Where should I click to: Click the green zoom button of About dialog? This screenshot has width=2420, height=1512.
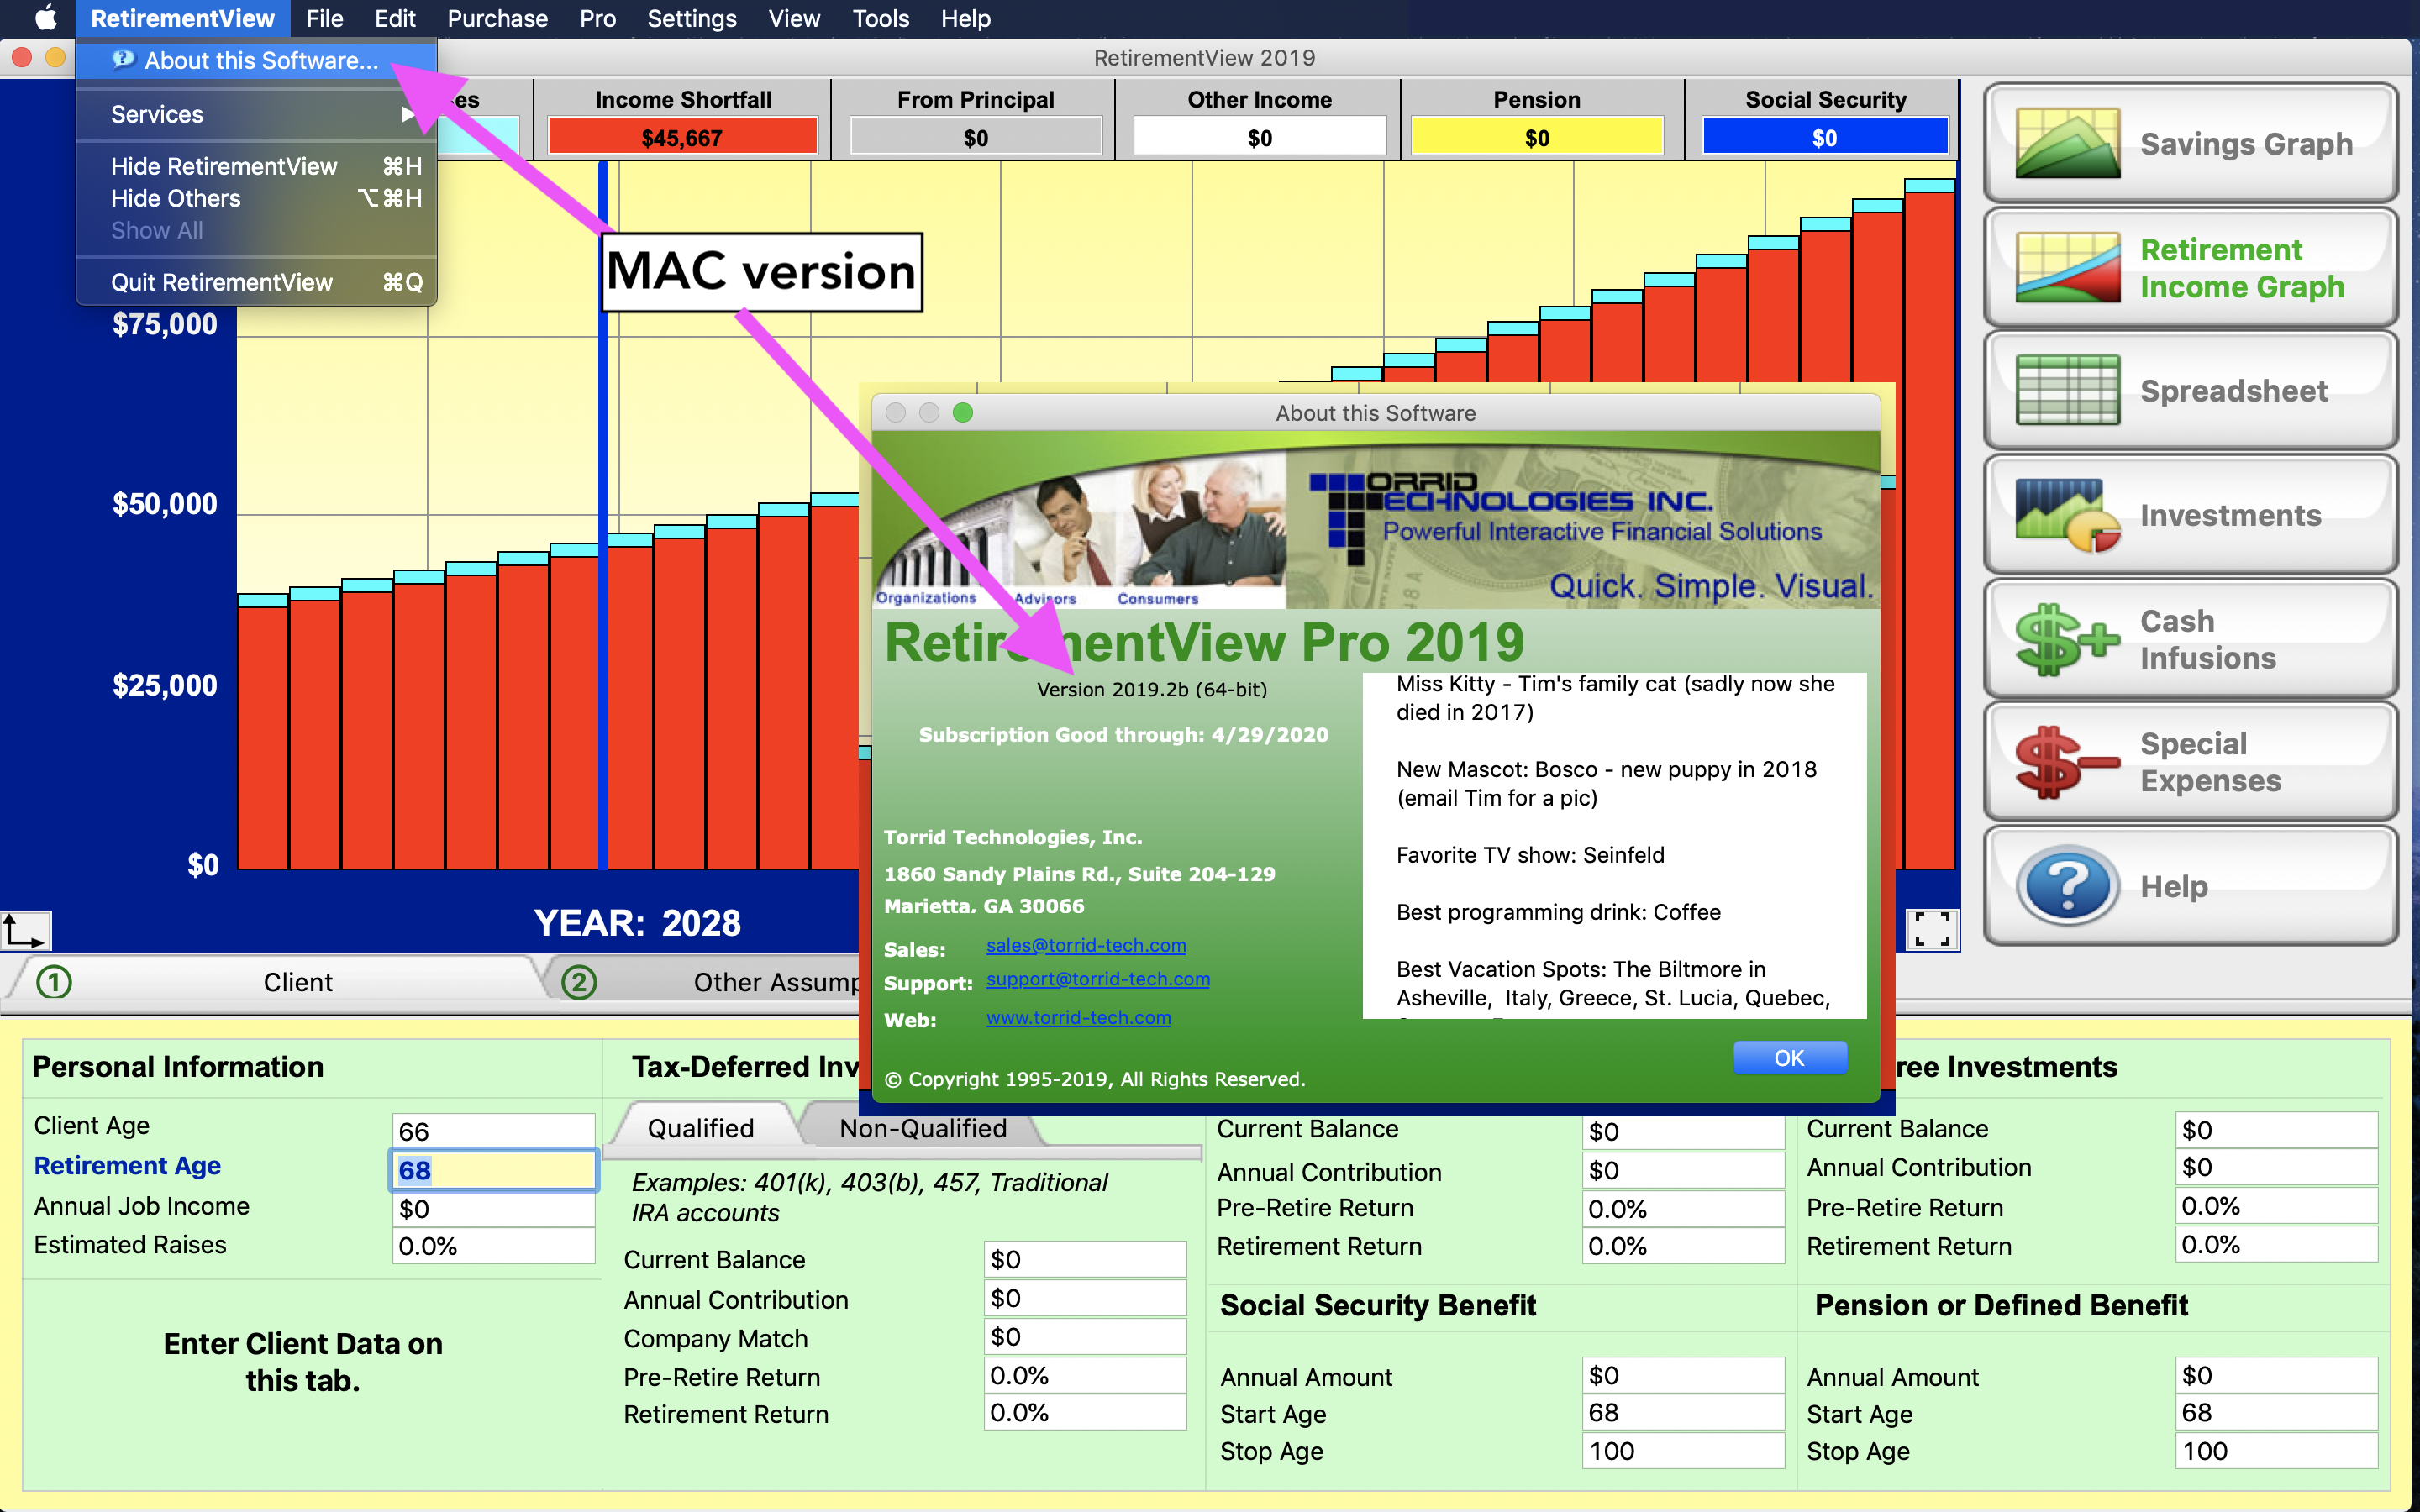963,412
